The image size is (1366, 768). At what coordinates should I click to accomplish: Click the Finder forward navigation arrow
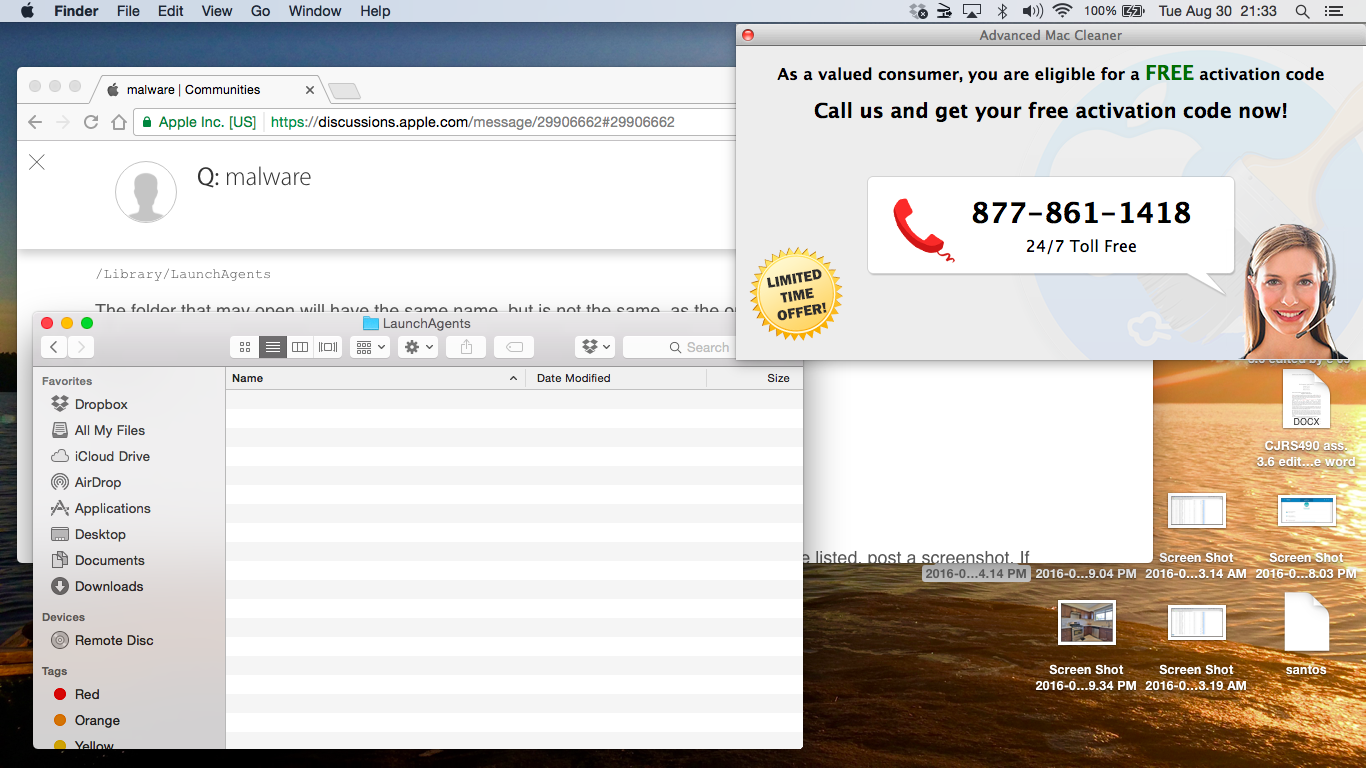point(81,347)
